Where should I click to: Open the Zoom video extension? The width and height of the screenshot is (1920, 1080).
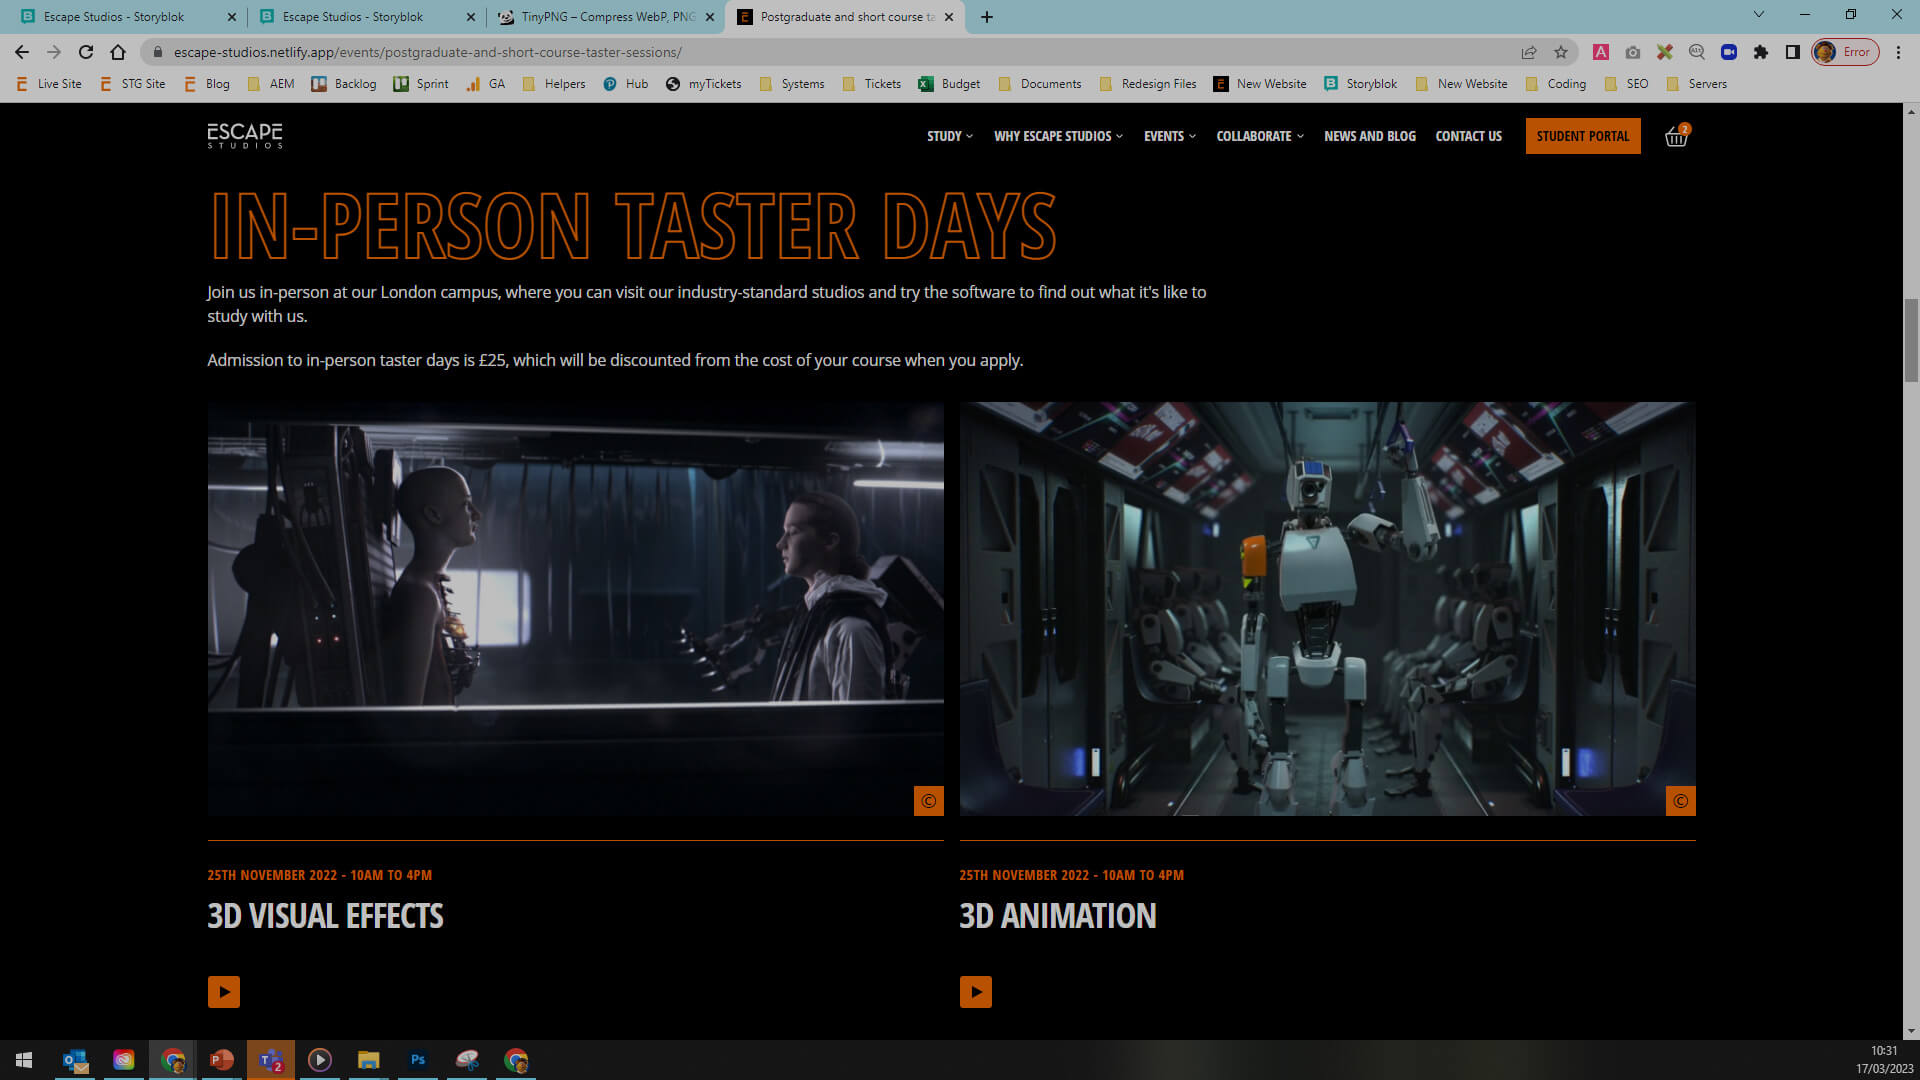coord(1729,52)
